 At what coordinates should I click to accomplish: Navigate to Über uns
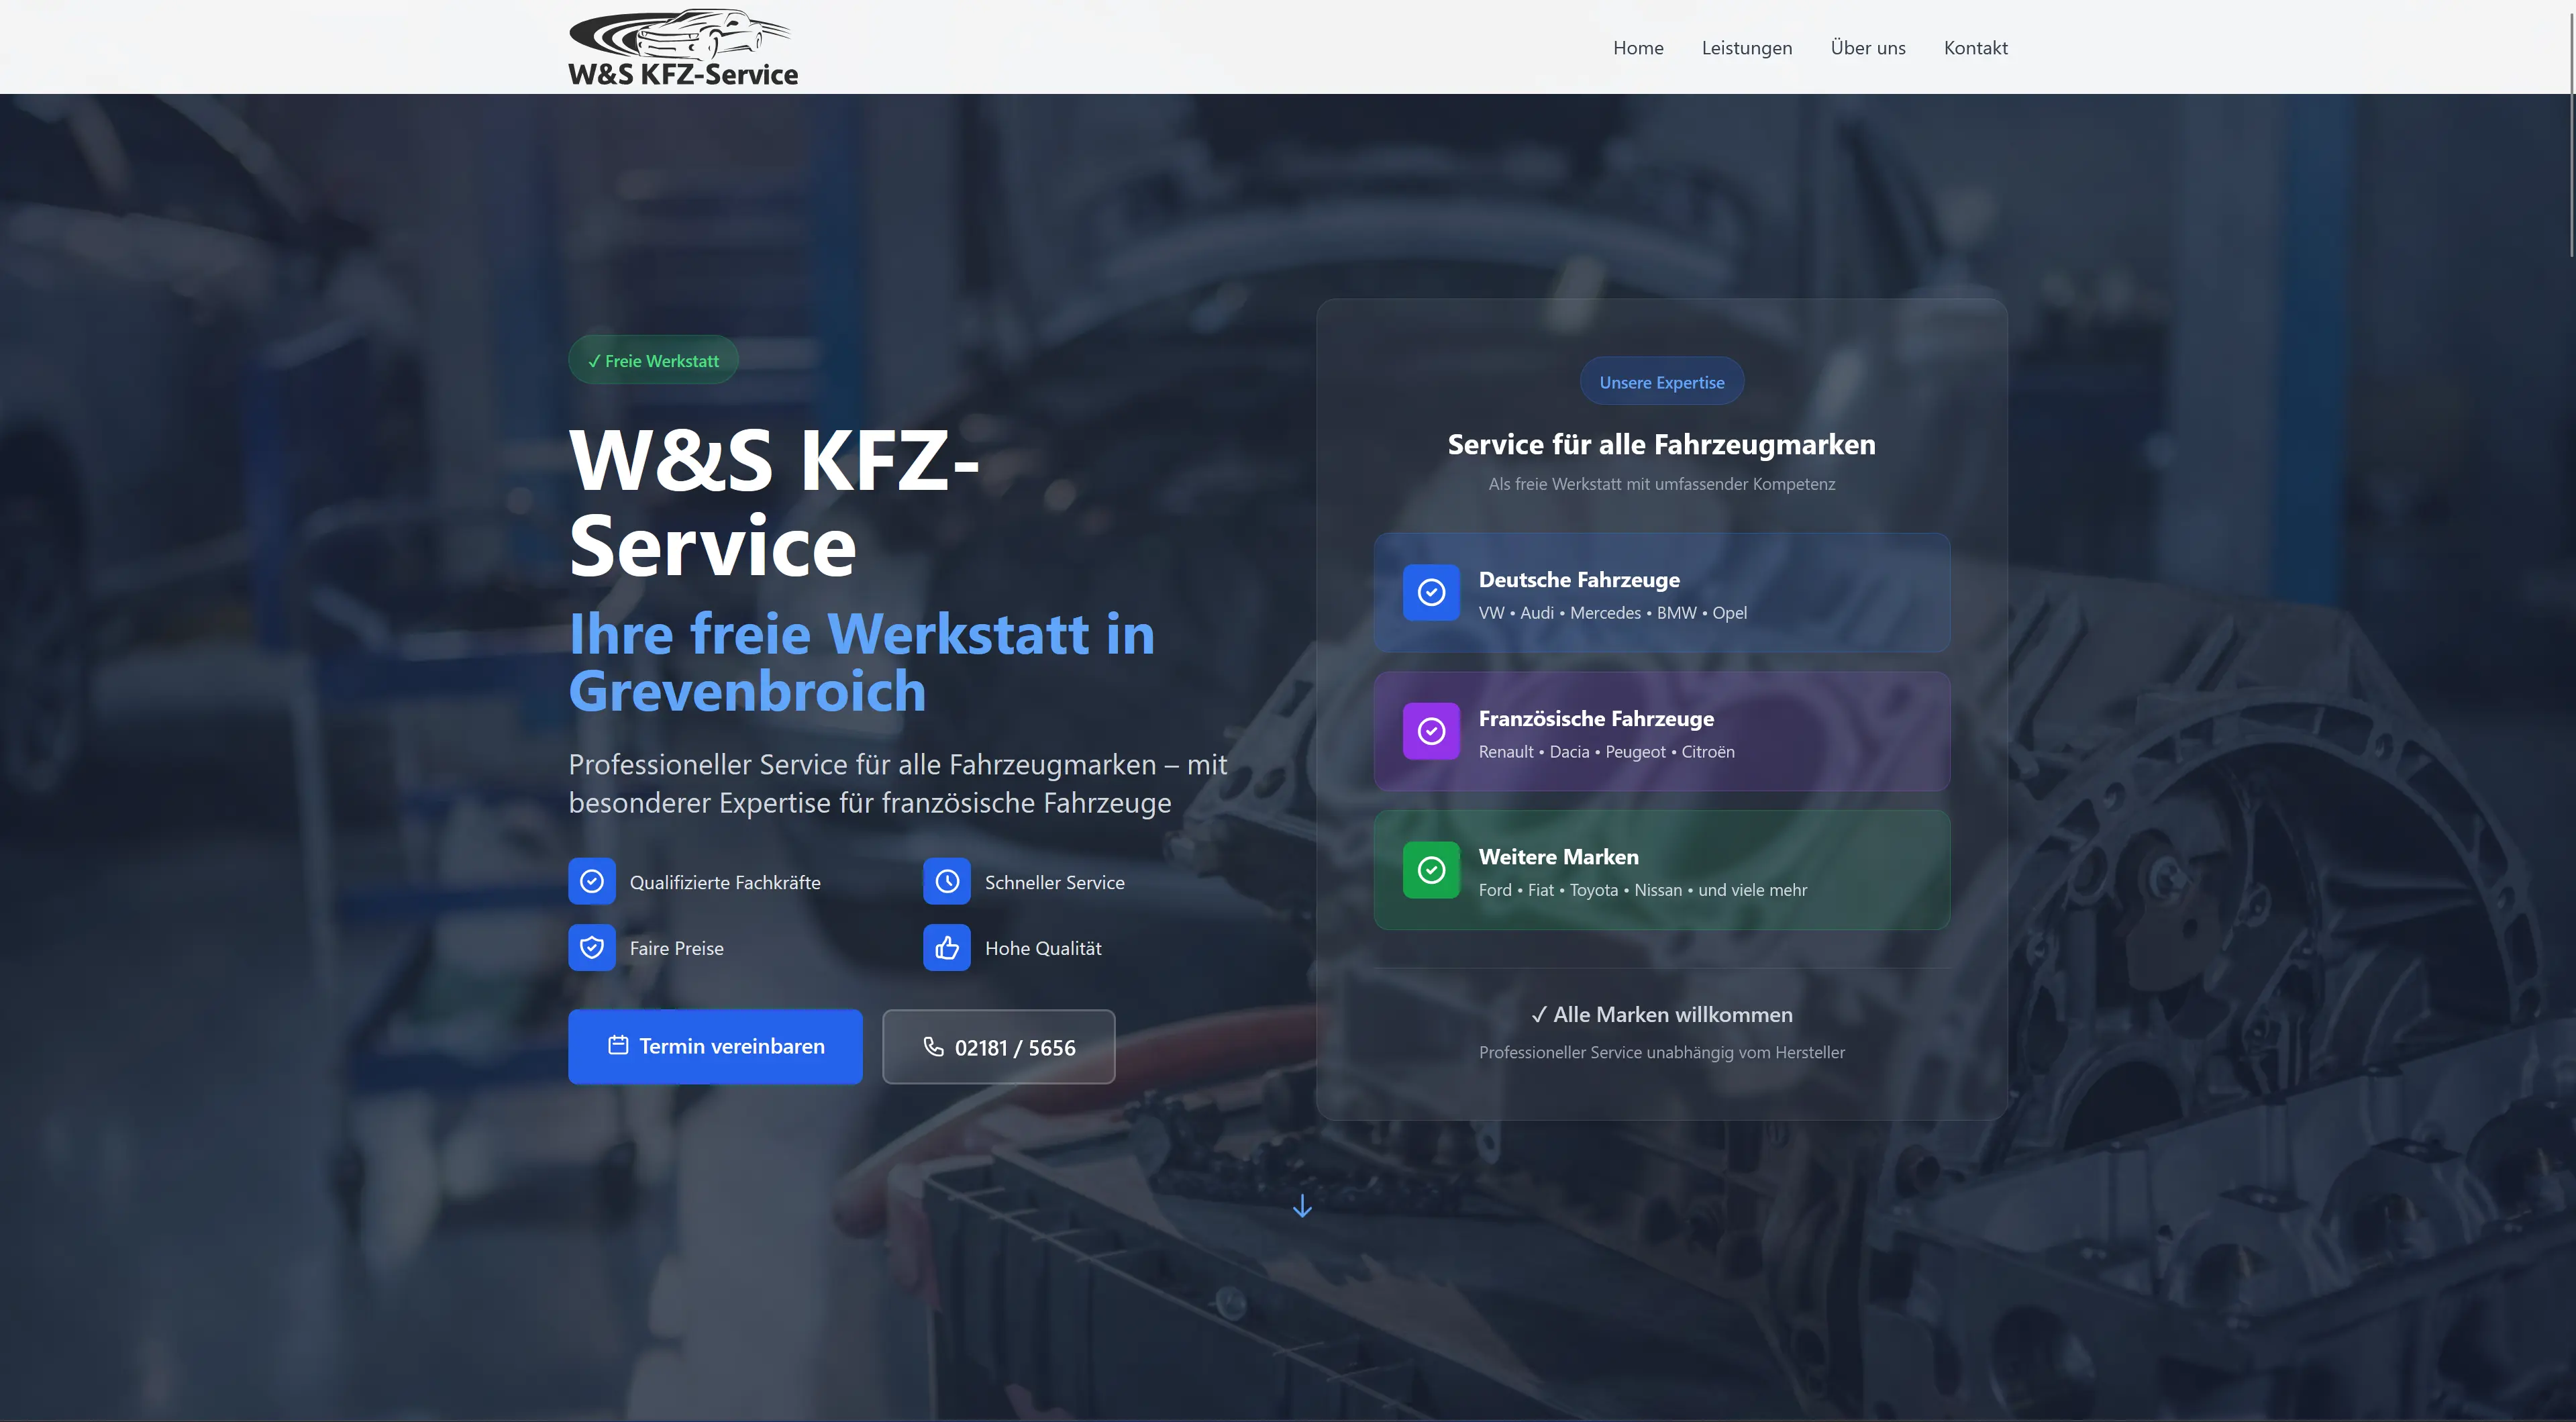click(1868, 47)
